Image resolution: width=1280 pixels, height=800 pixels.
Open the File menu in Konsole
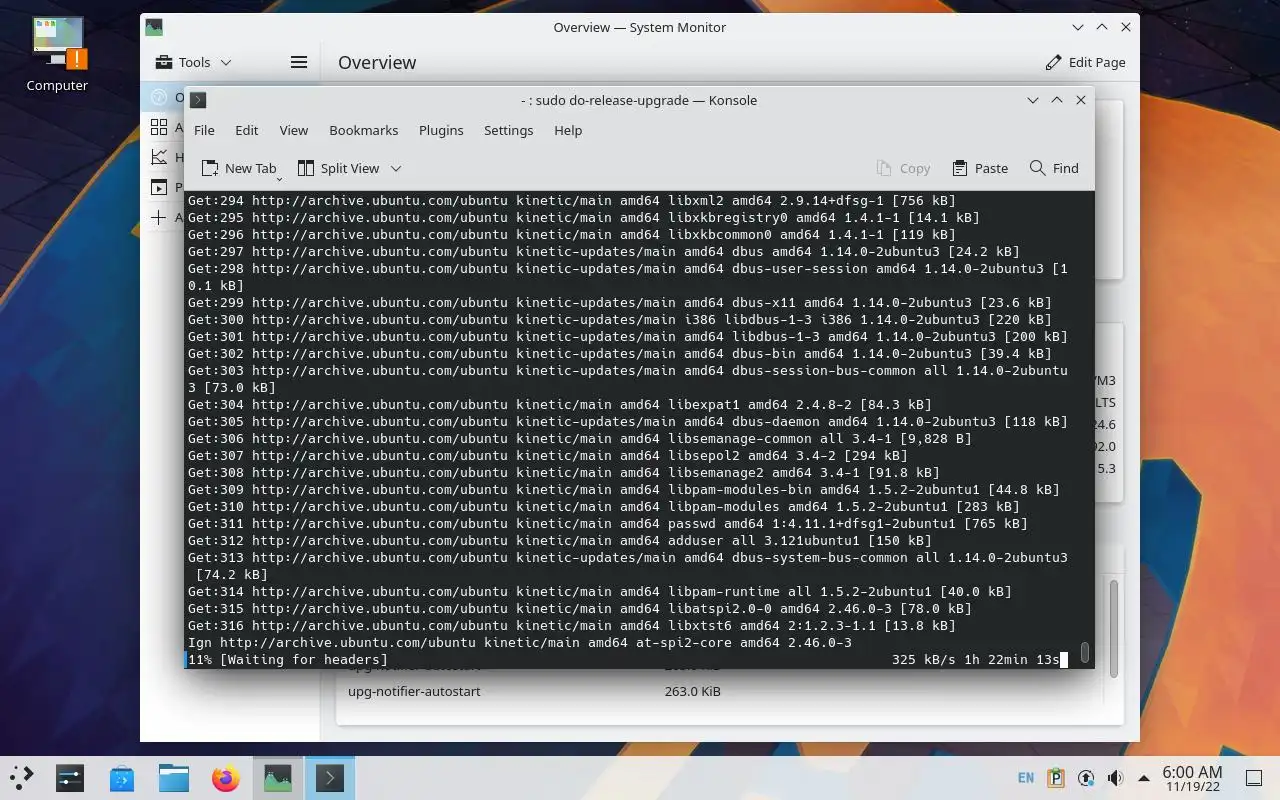pos(204,130)
